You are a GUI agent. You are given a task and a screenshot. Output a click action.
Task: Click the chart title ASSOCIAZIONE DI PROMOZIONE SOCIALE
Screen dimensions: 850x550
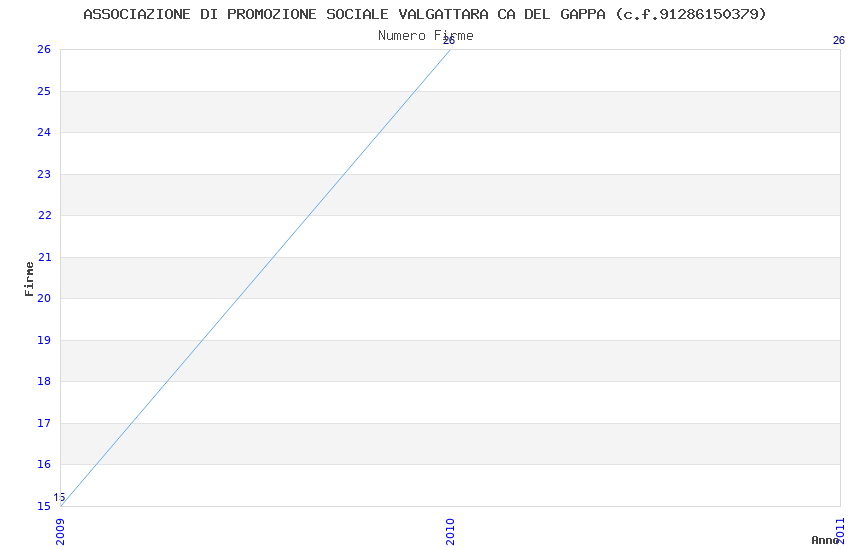425,14
